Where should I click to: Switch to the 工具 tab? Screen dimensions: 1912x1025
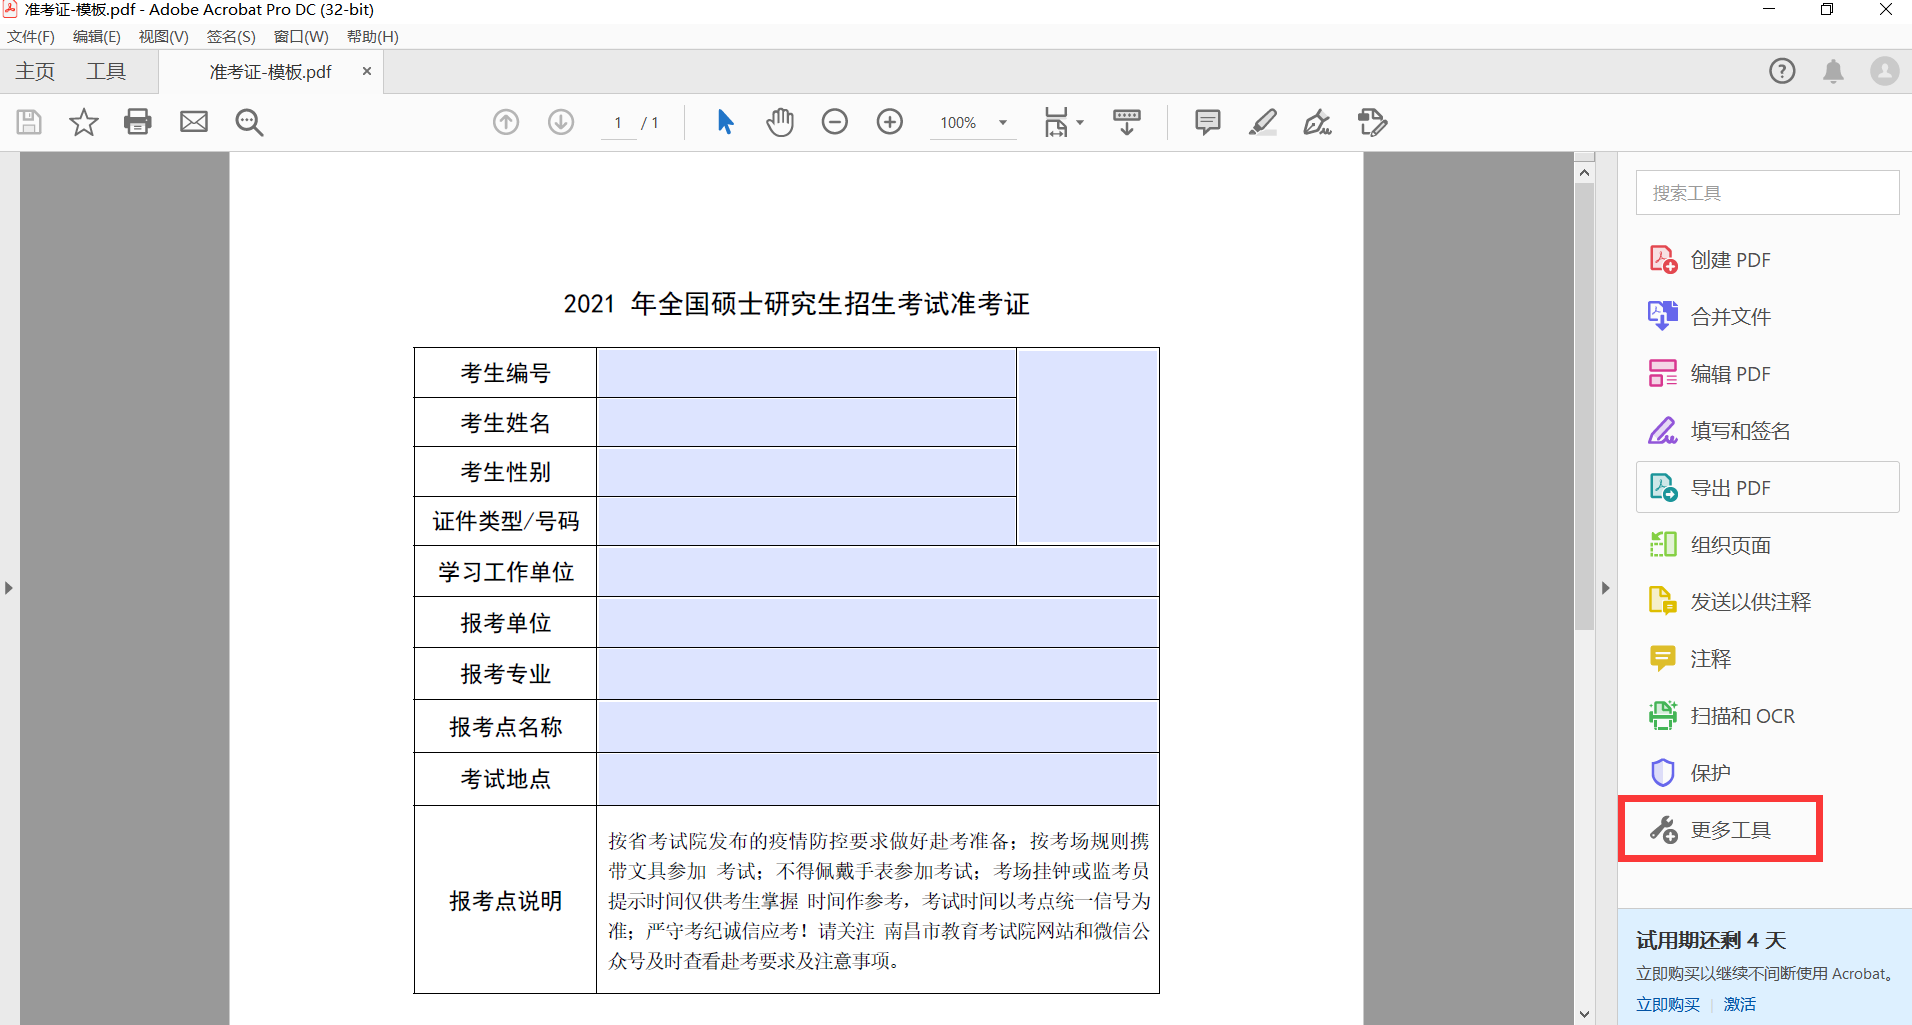point(106,72)
